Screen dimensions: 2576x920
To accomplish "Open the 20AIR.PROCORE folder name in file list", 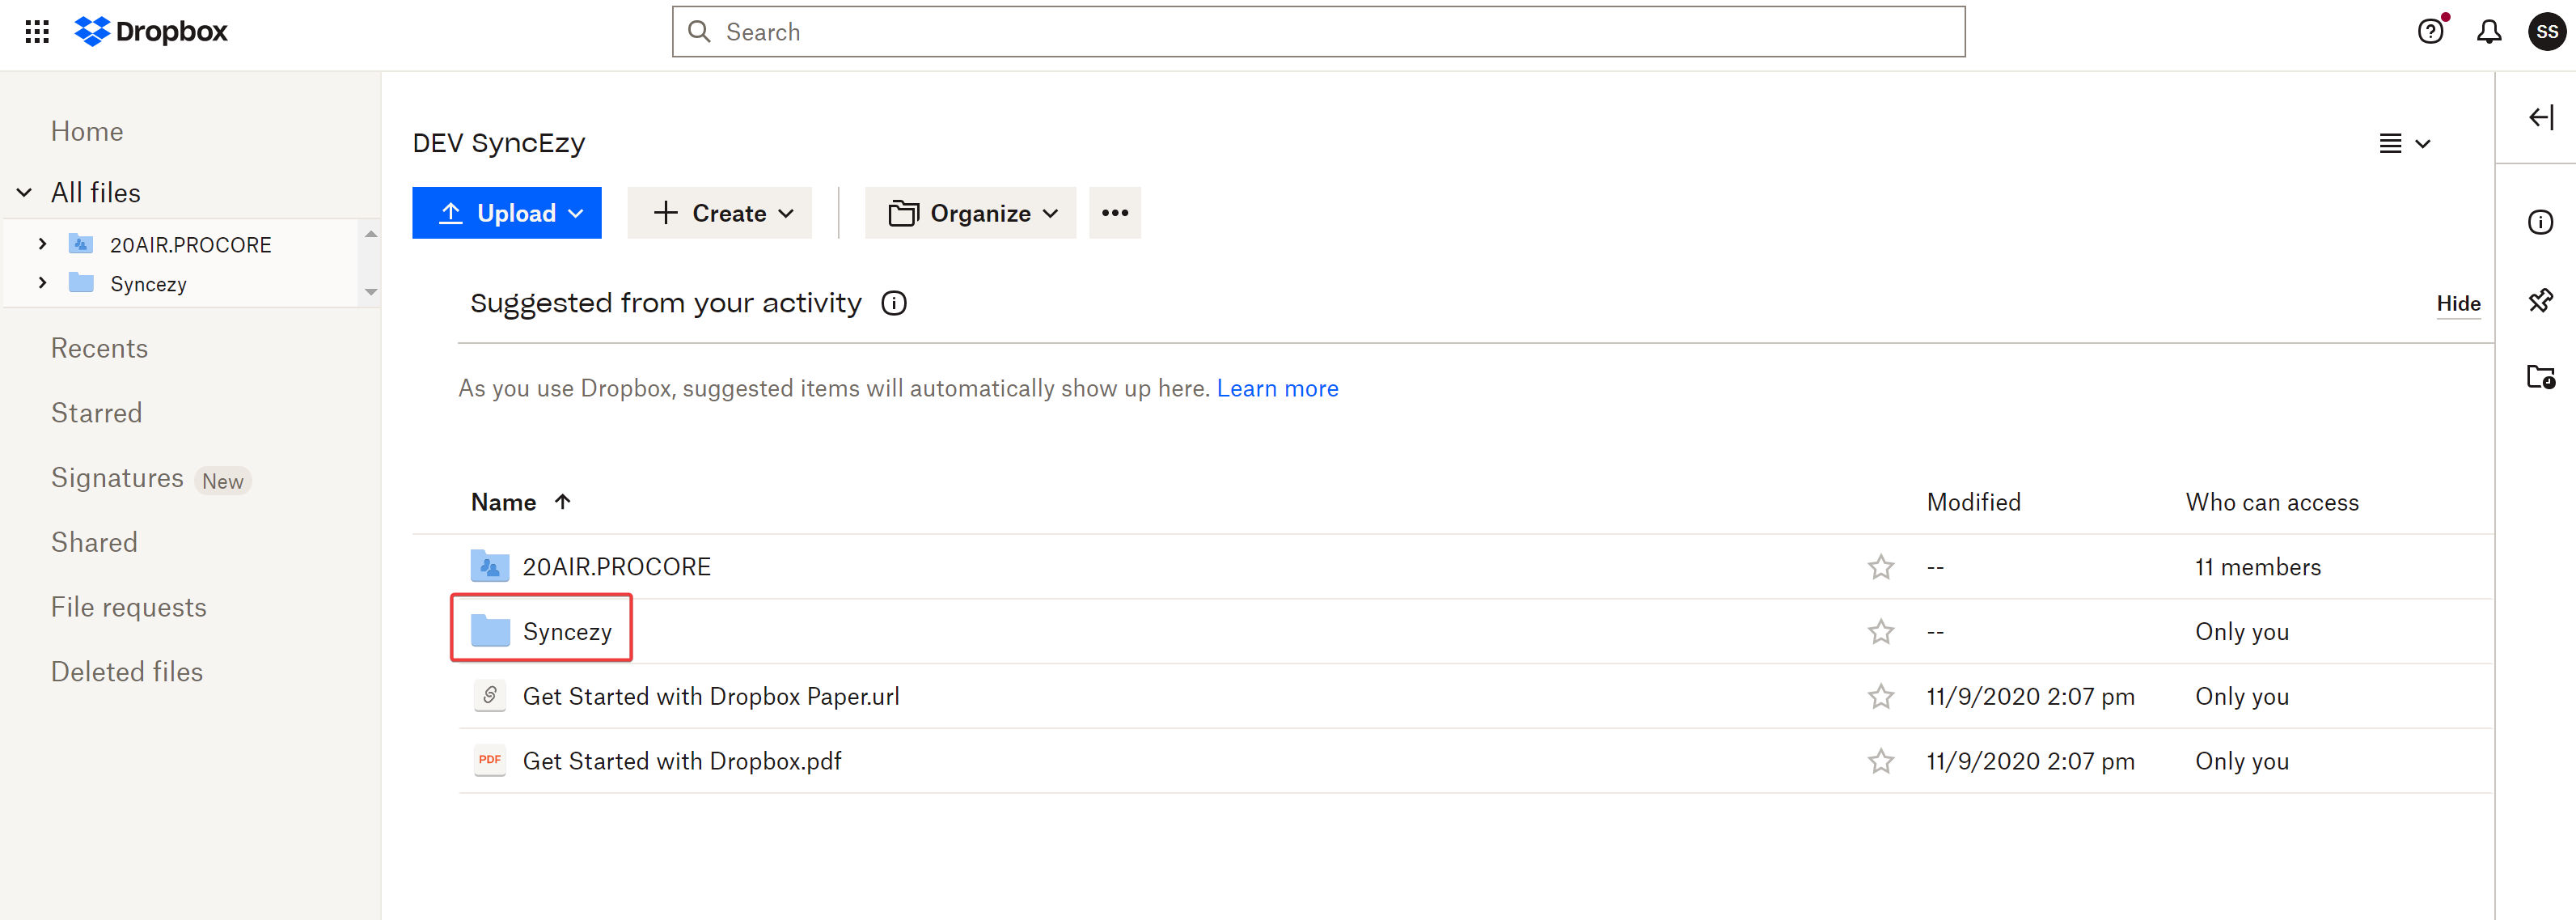I will click(617, 567).
